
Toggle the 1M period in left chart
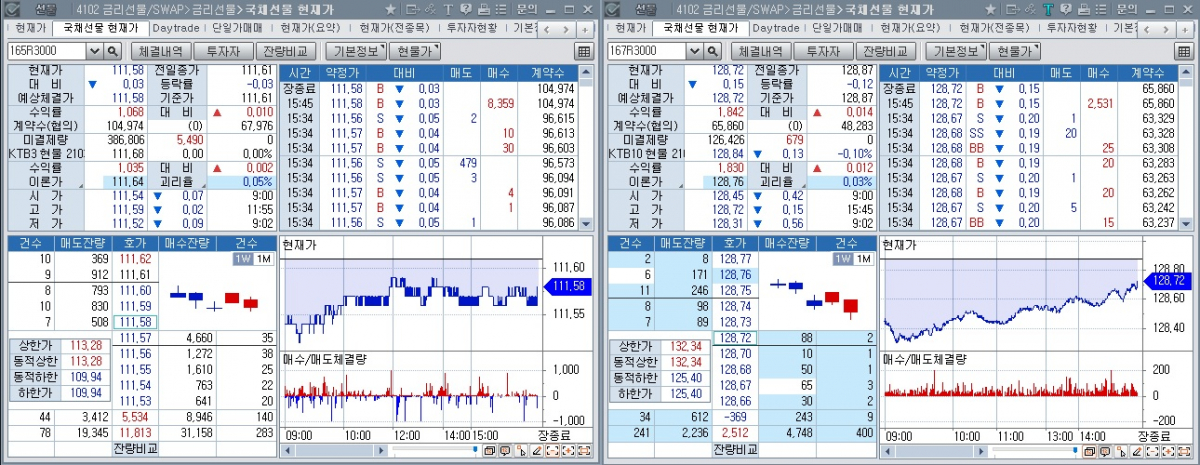pyautogui.click(x=263, y=259)
